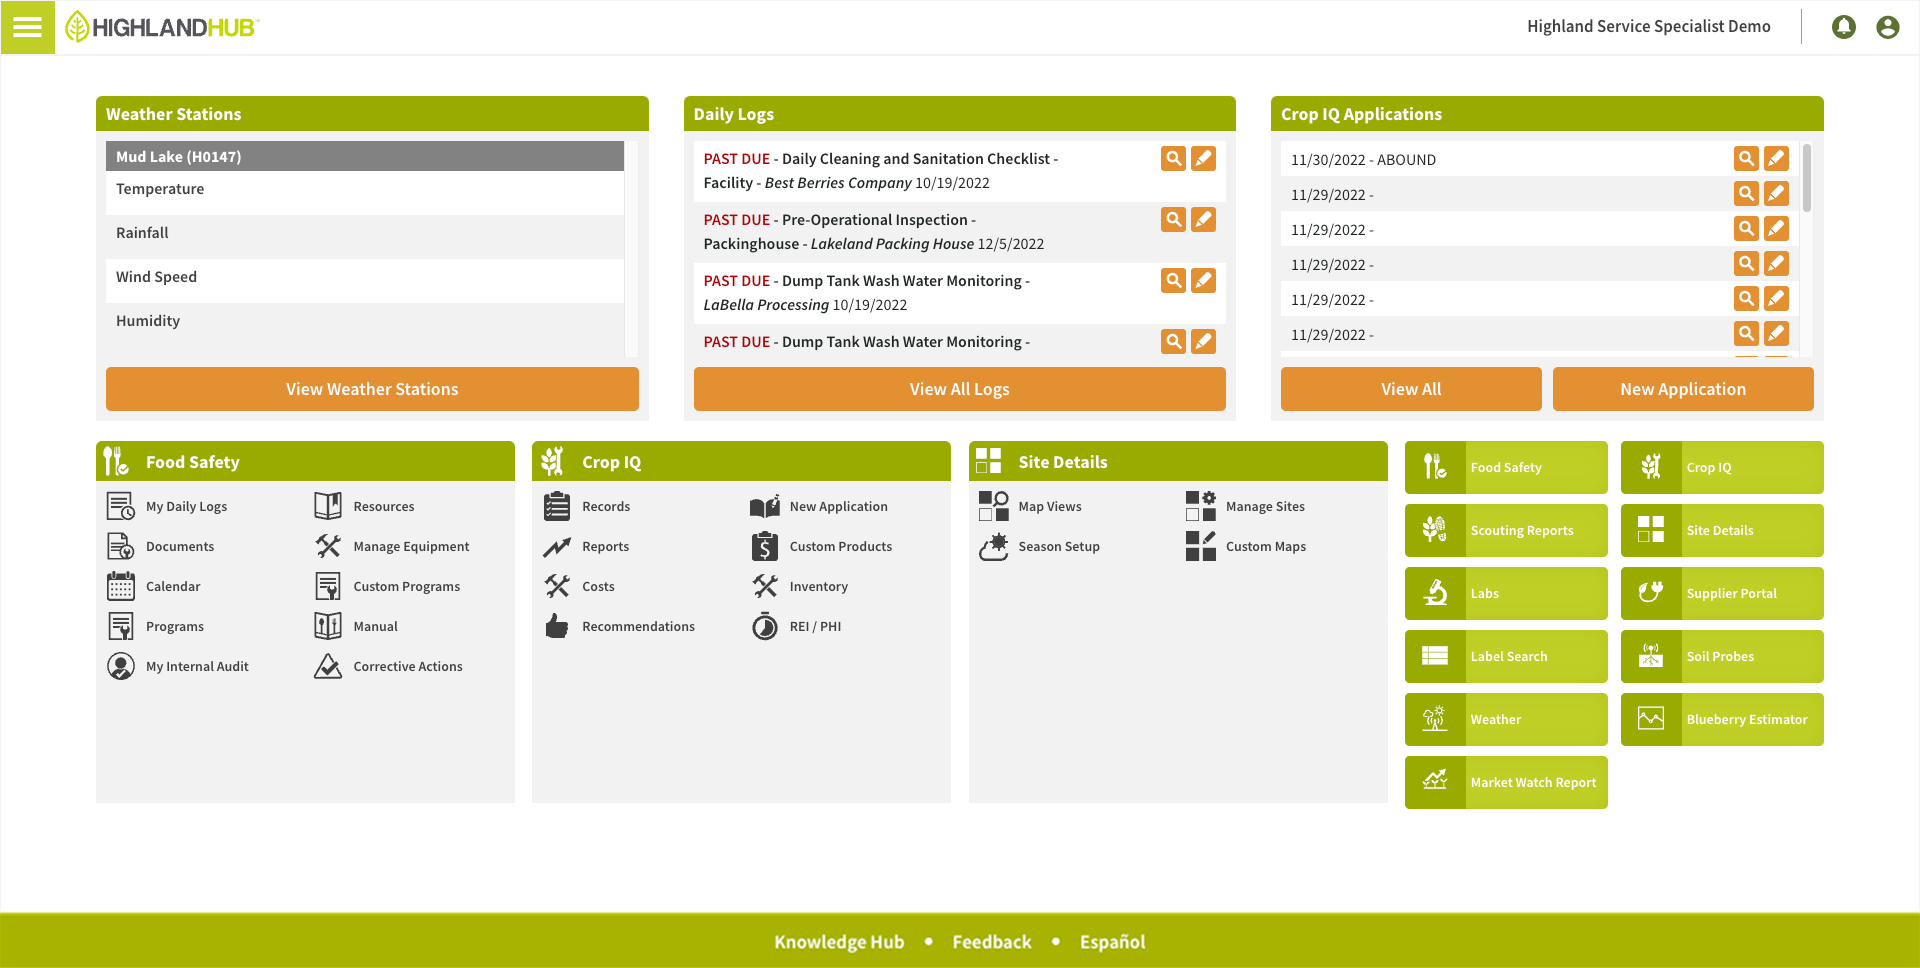This screenshot has width=1920, height=968.
Task: Open Crop IQ Records
Action: point(557,506)
